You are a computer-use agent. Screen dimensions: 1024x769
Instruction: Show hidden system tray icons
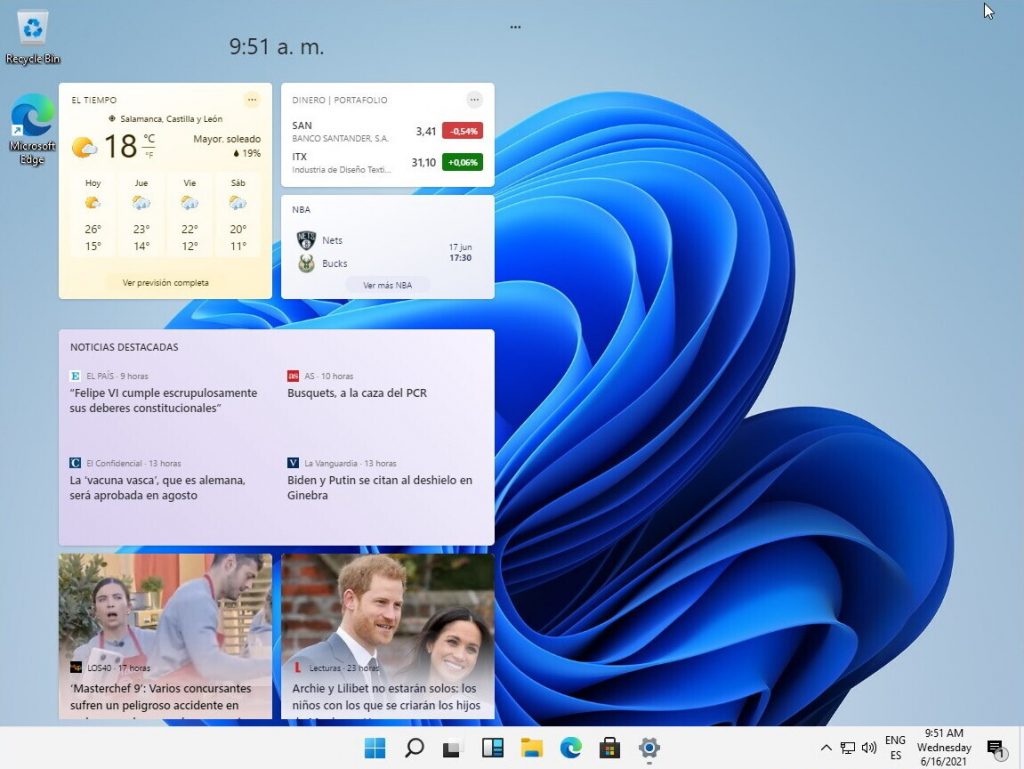click(826, 748)
